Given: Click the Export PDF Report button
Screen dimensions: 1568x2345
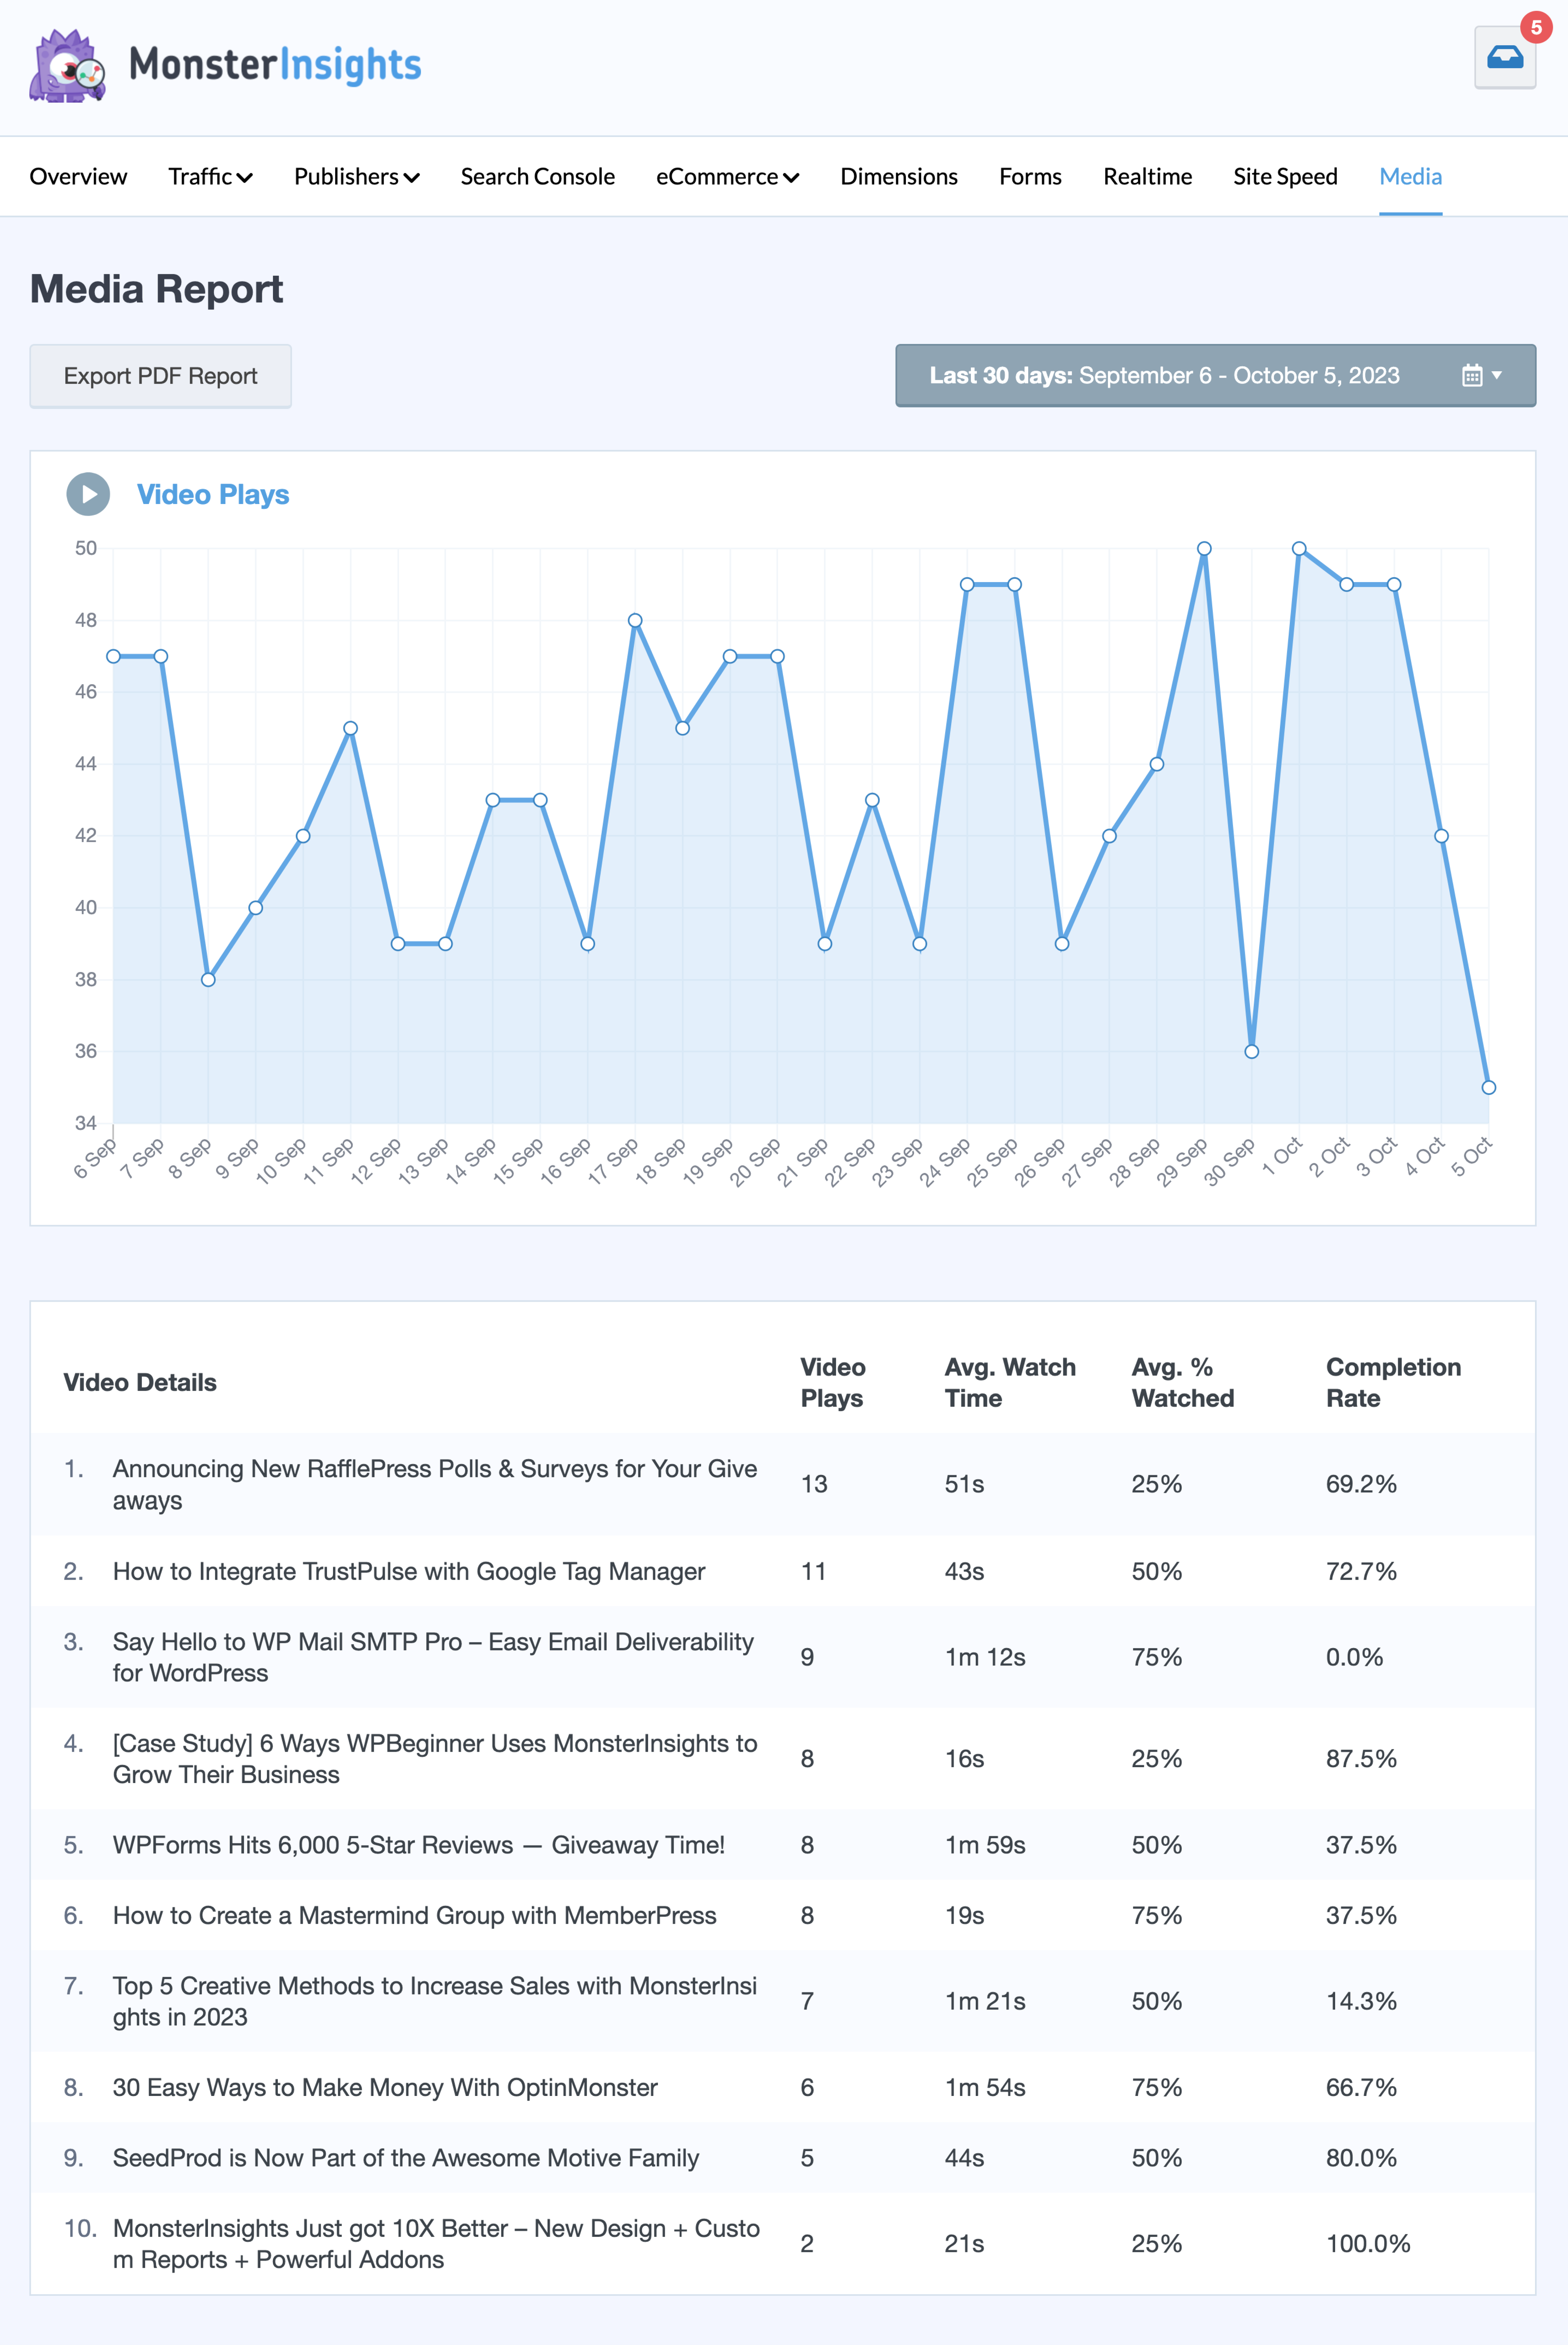Looking at the screenshot, I should (x=160, y=376).
